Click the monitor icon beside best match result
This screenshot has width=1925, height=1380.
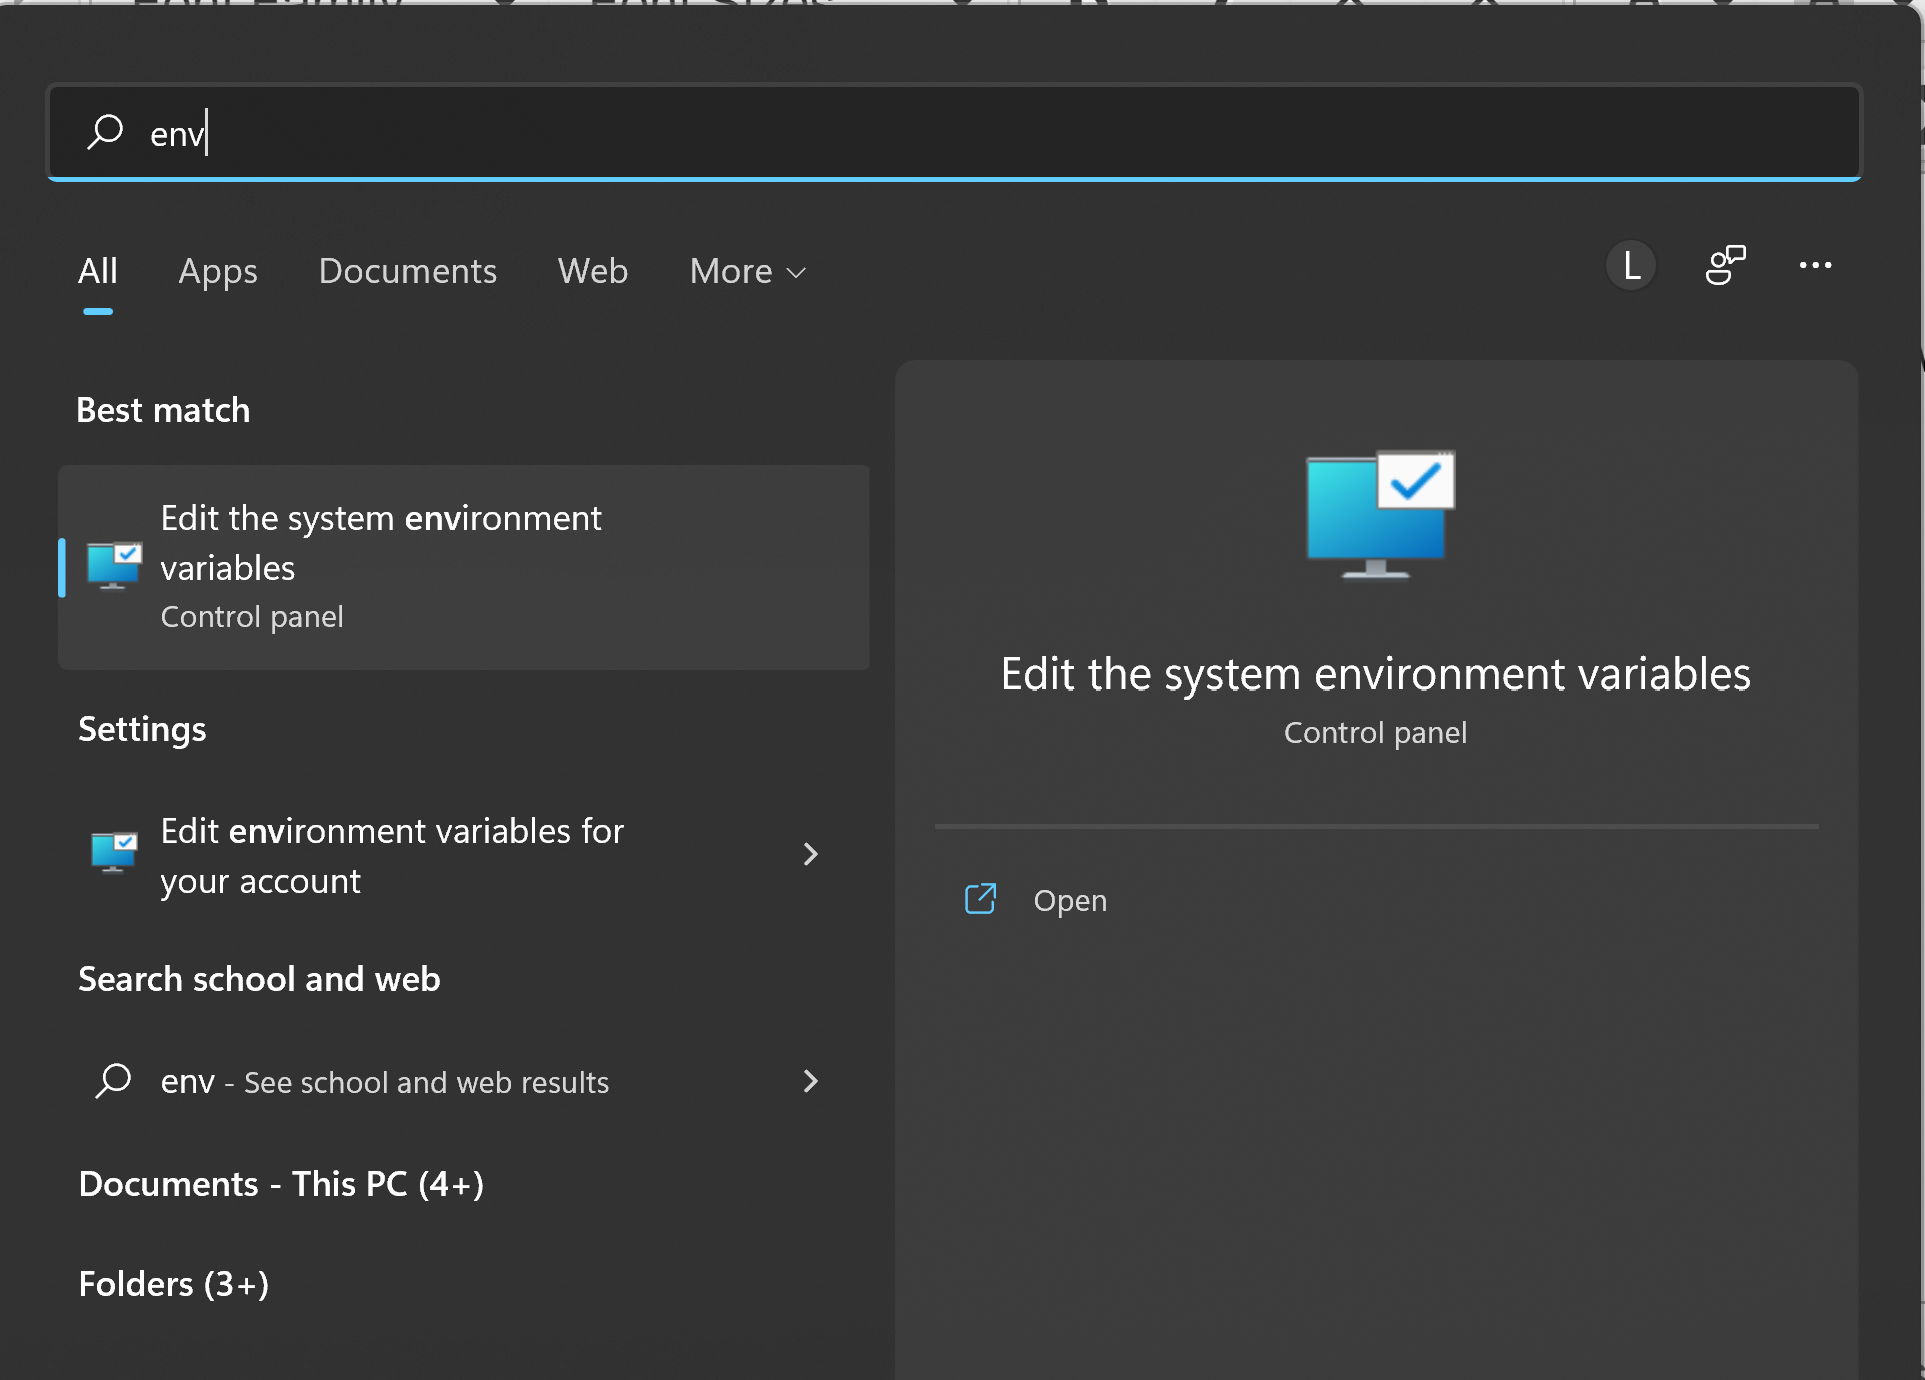114,566
